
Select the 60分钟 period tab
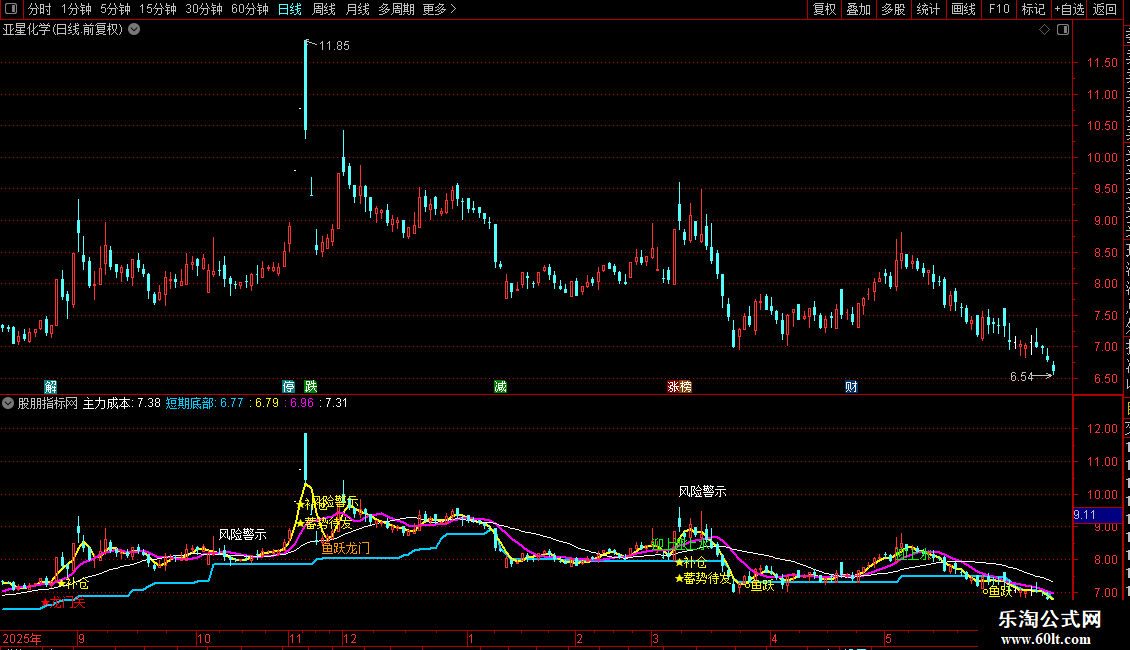[250, 9]
